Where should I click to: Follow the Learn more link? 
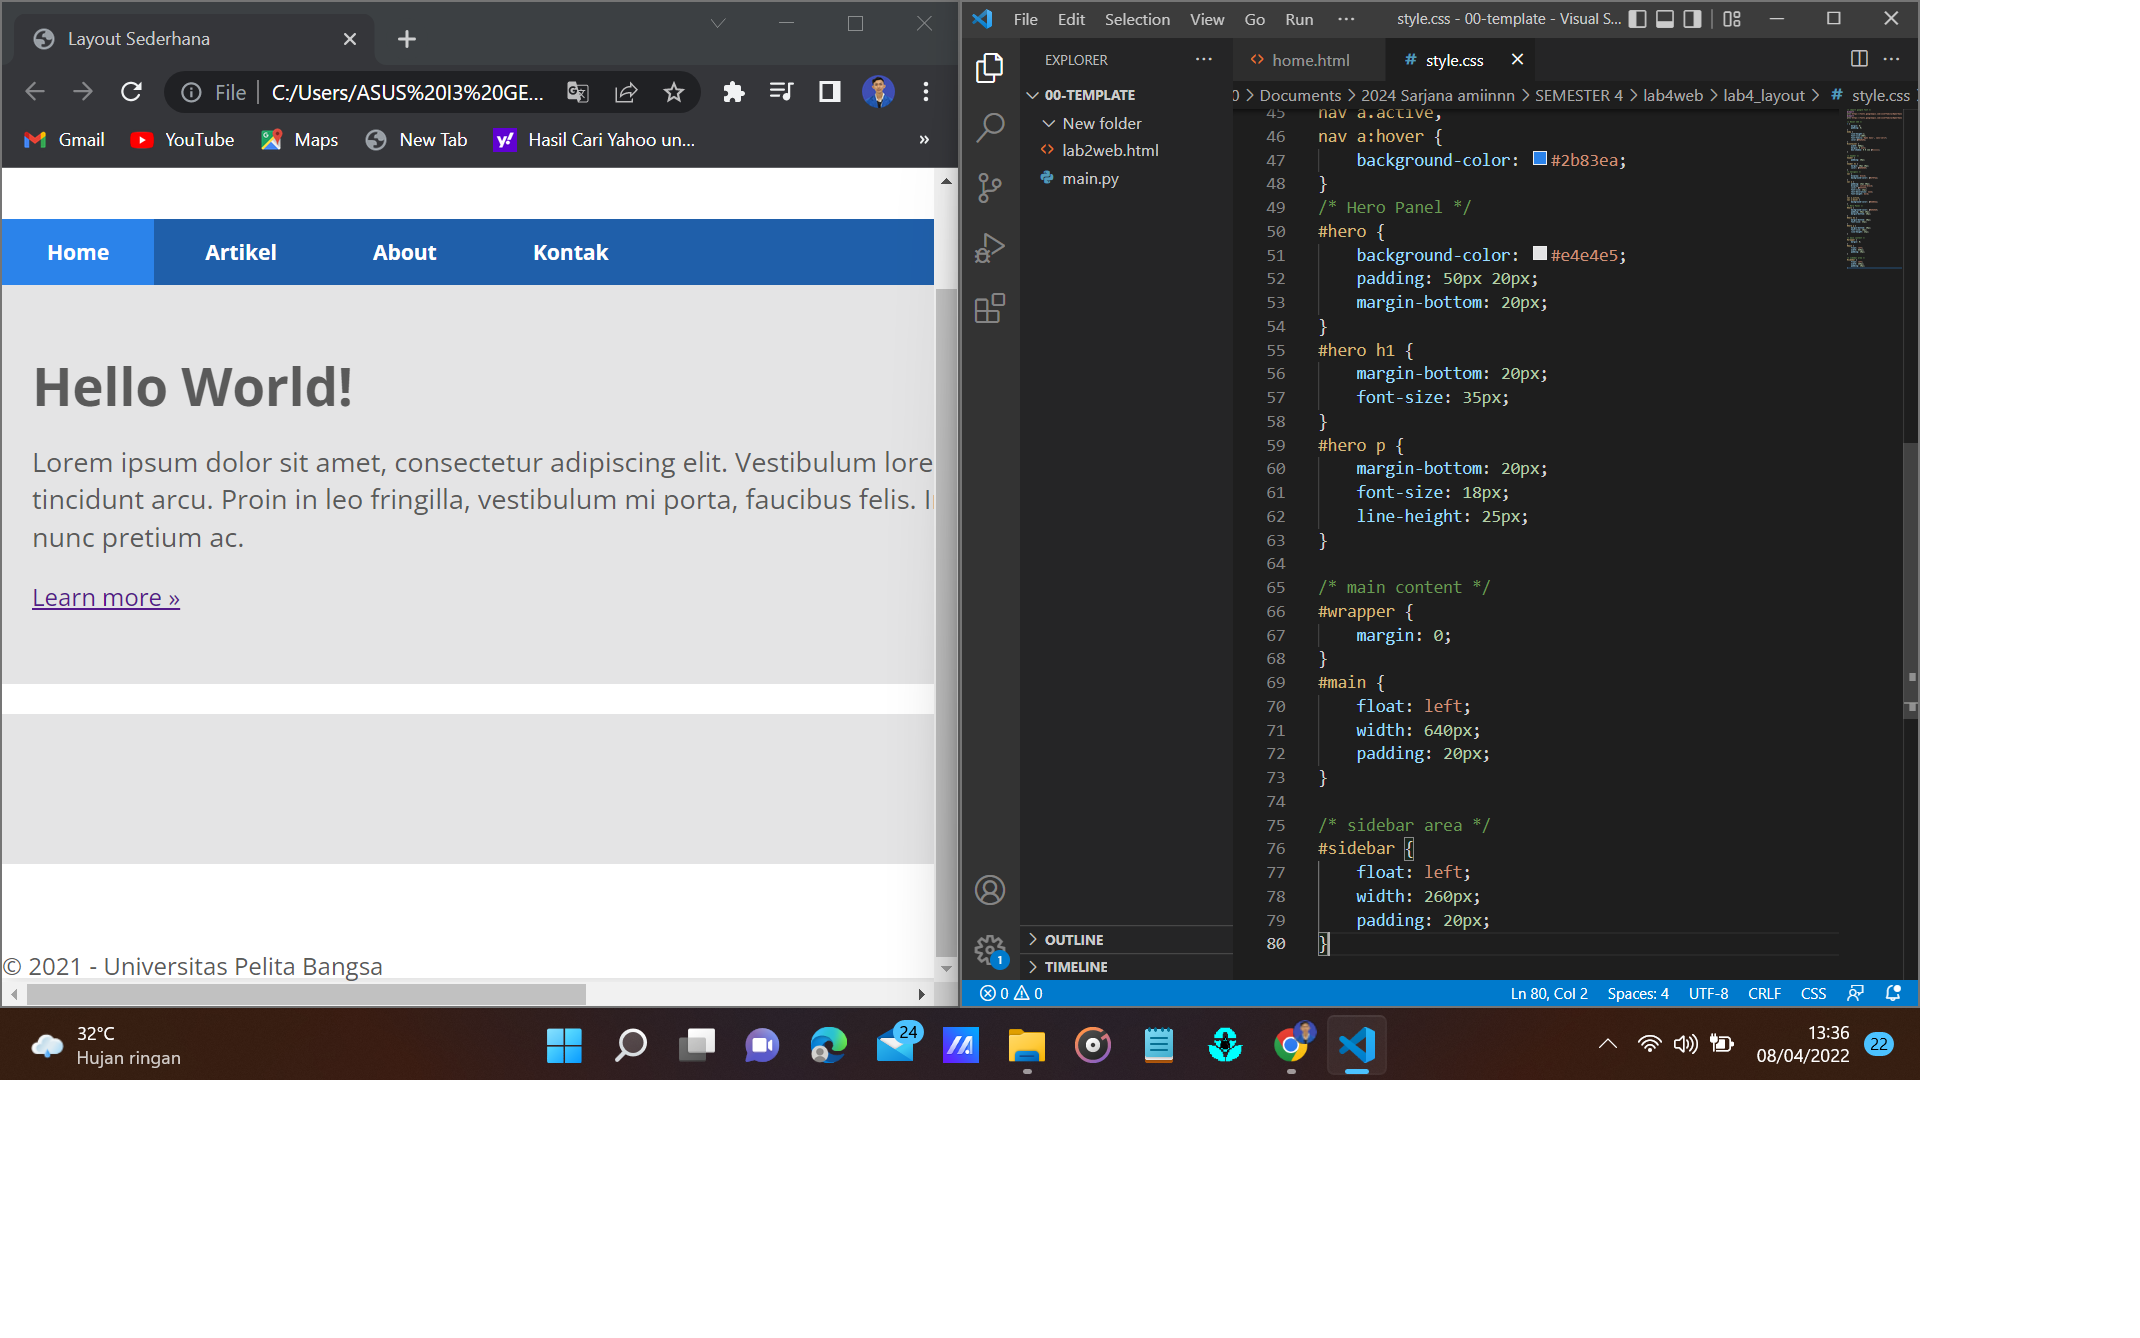[x=105, y=597]
